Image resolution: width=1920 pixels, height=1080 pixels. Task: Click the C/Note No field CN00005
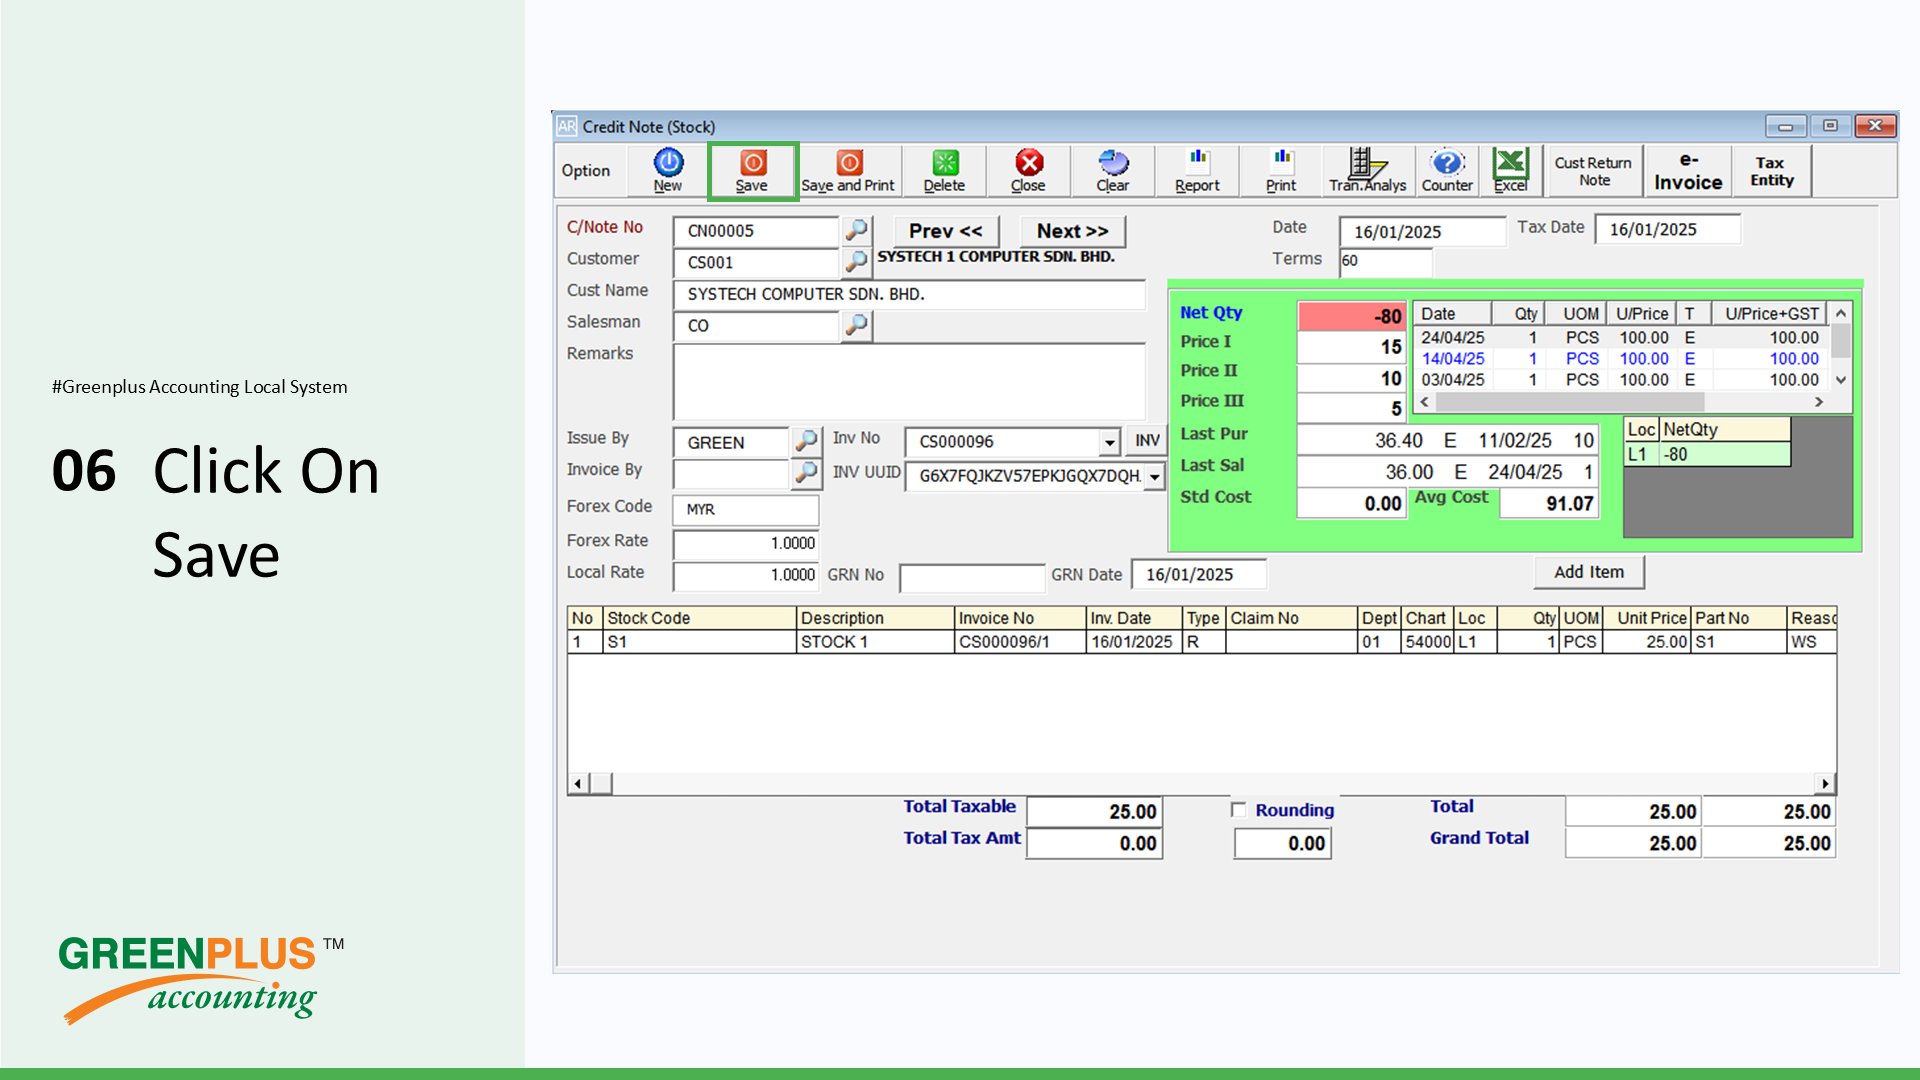[x=756, y=231]
